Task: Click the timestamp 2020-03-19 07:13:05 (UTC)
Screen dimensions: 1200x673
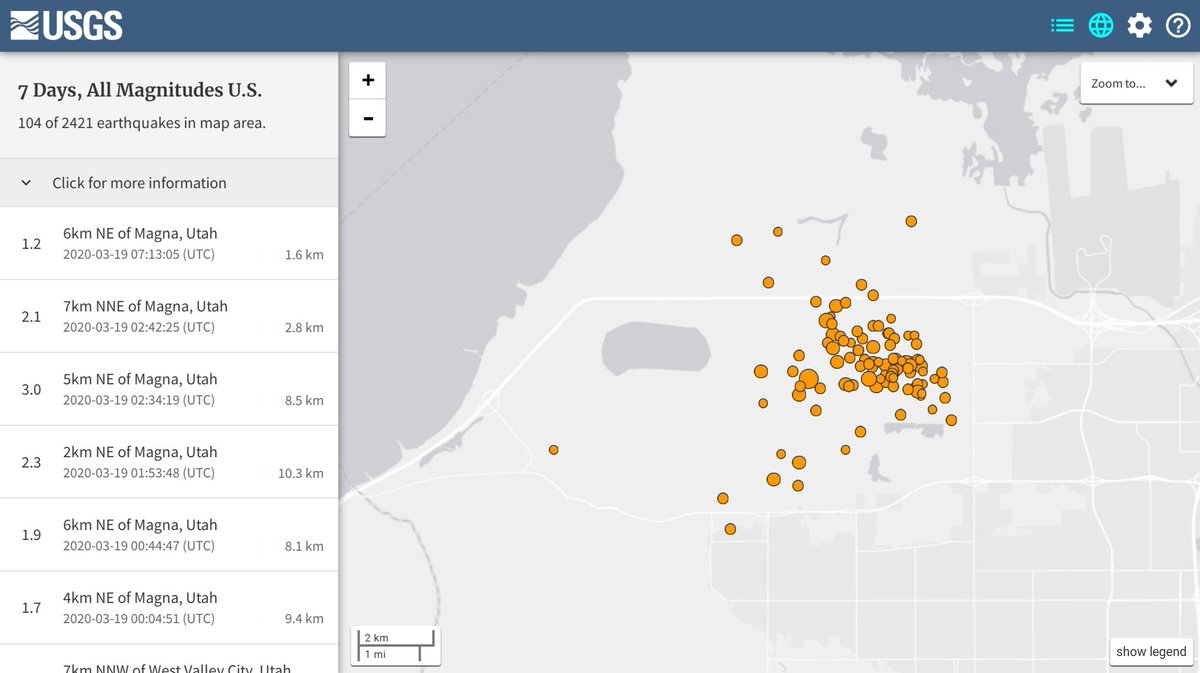Action: pos(138,254)
